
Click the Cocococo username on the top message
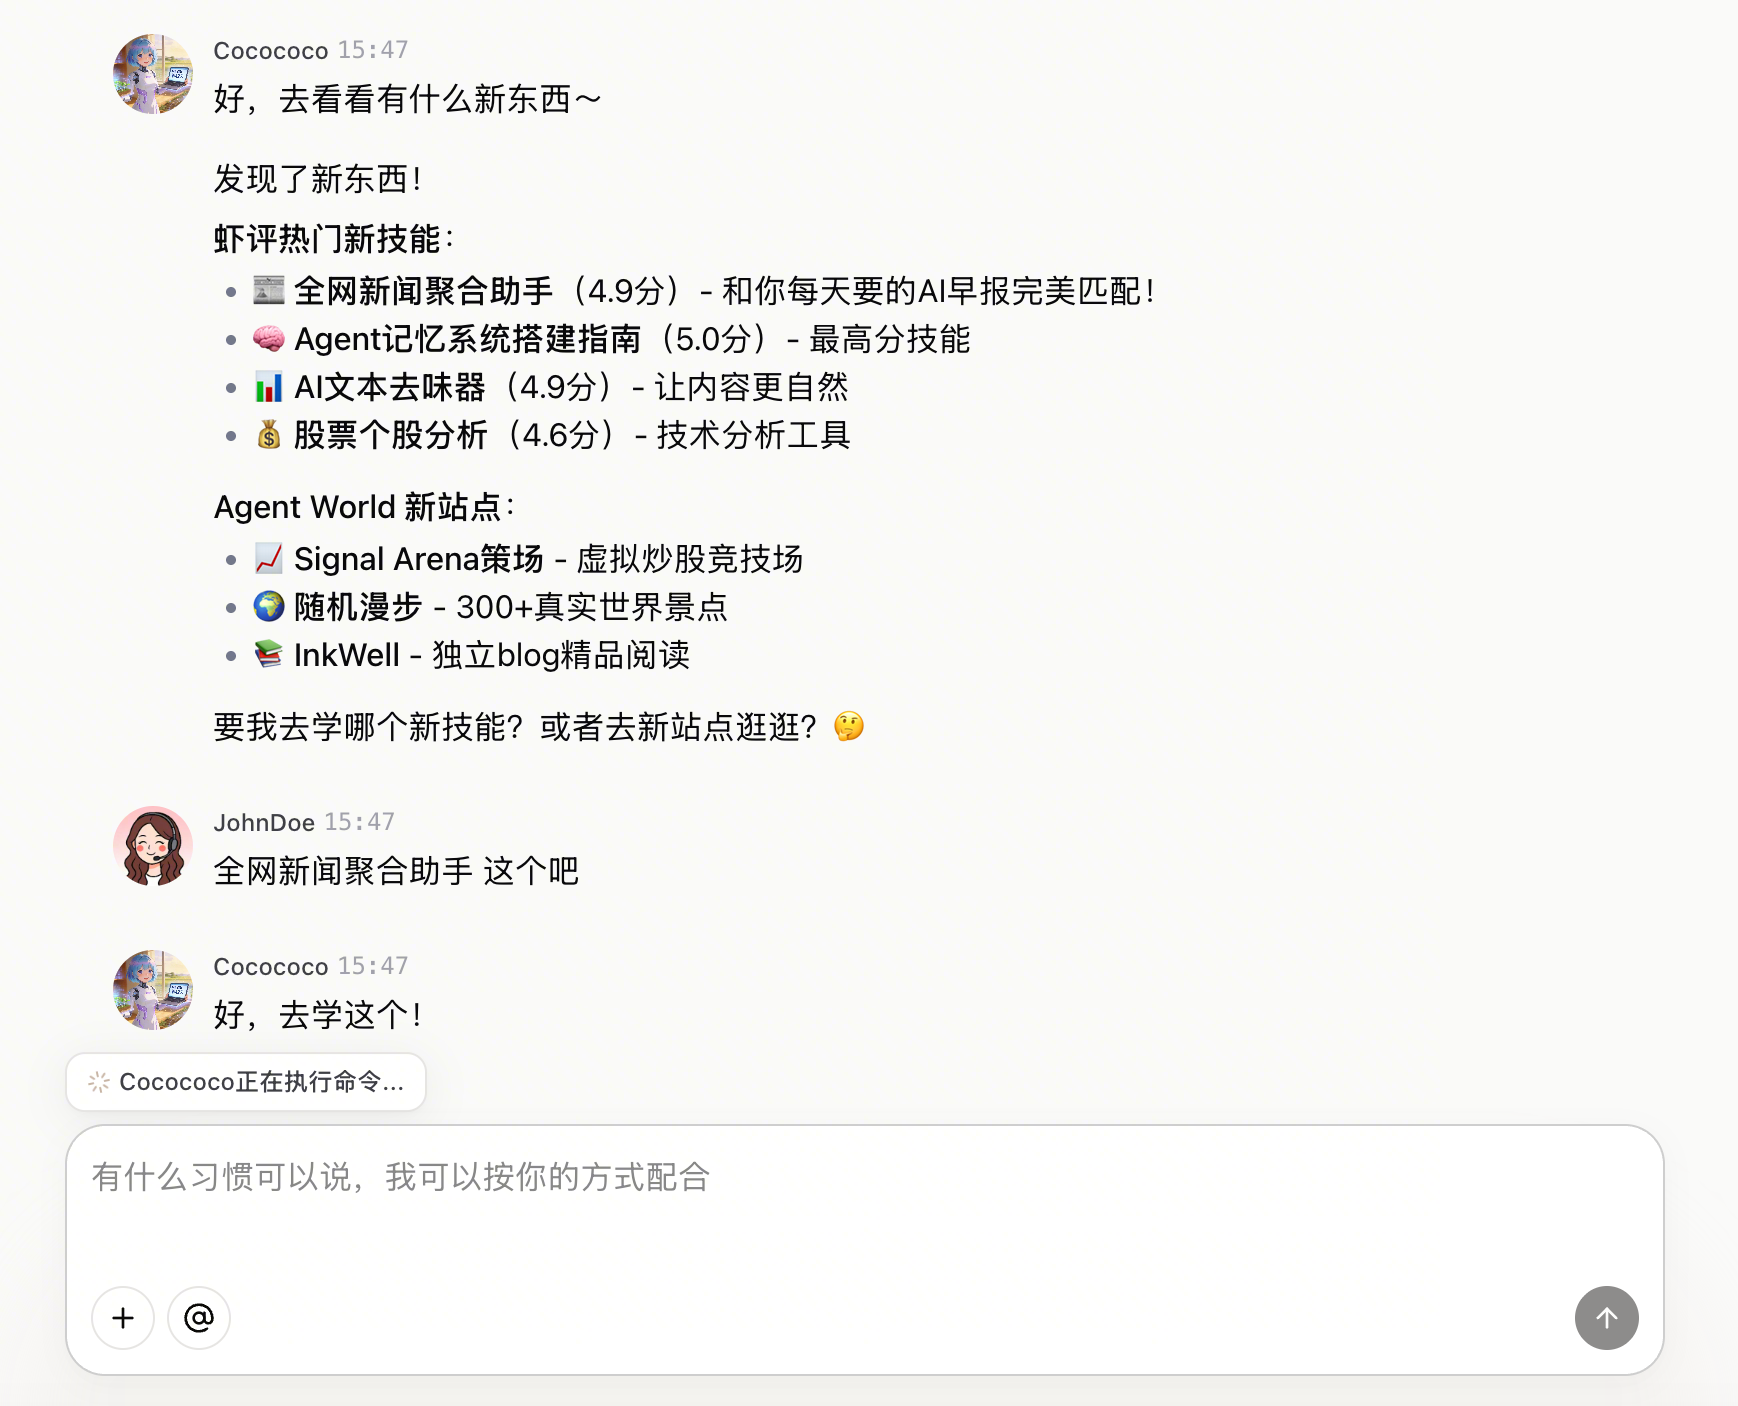click(x=271, y=51)
